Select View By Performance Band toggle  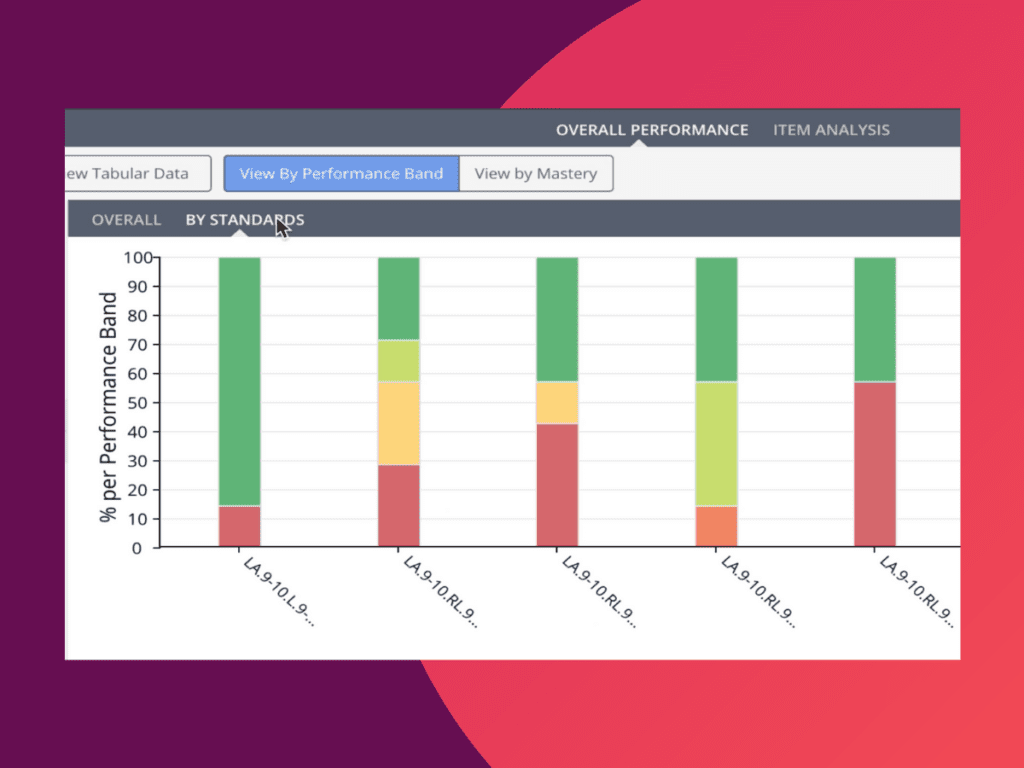(x=341, y=173)
